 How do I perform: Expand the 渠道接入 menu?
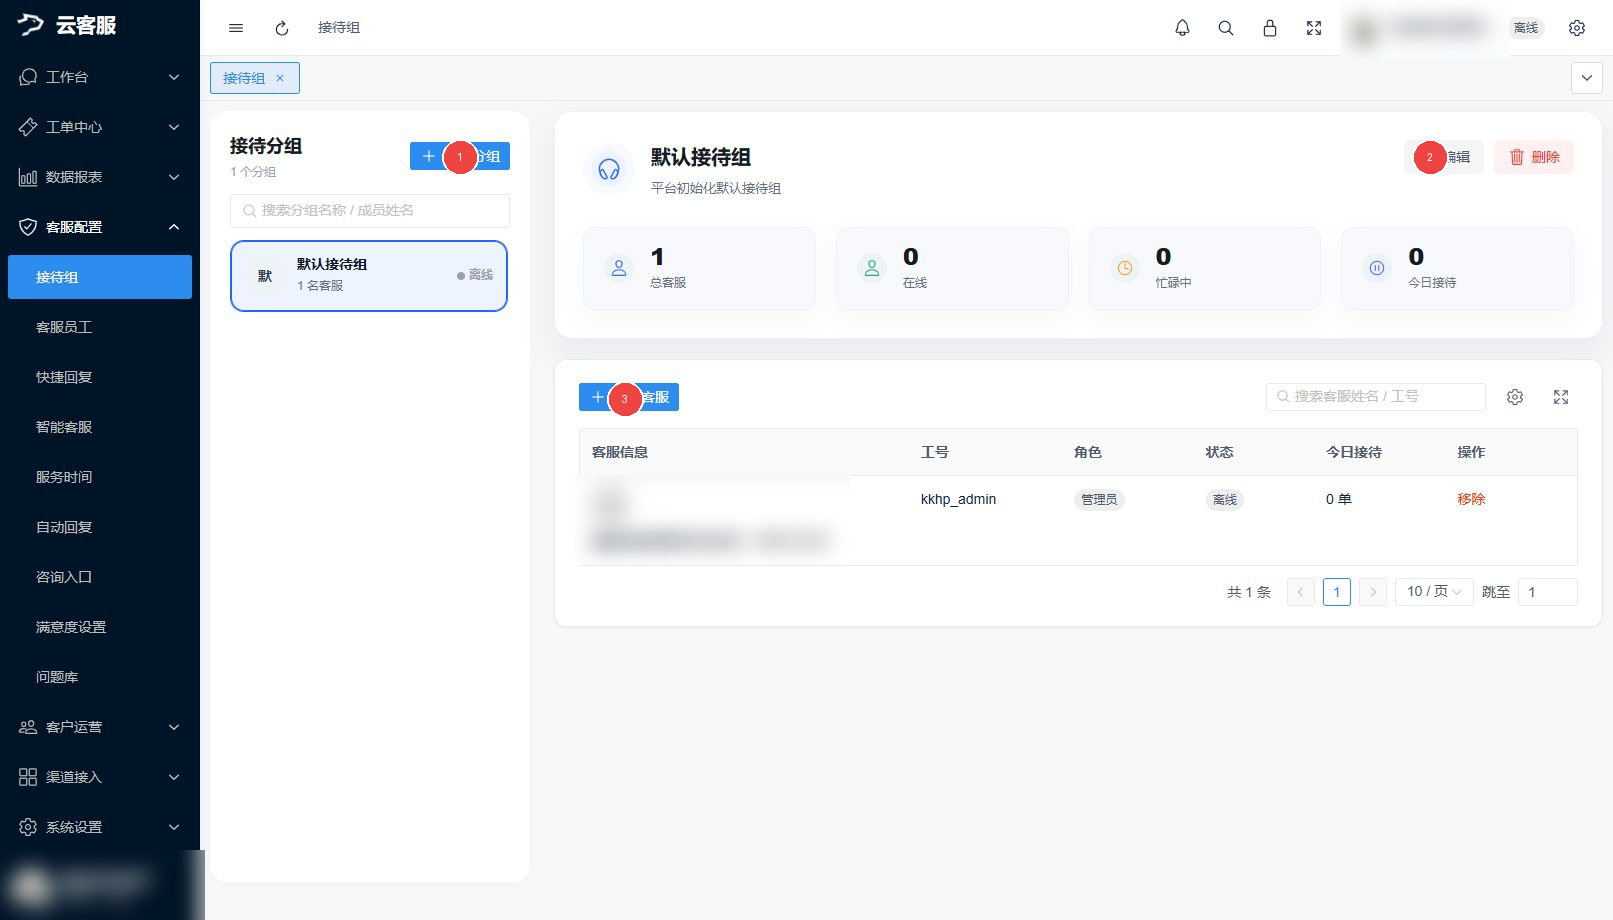[100, 777]
